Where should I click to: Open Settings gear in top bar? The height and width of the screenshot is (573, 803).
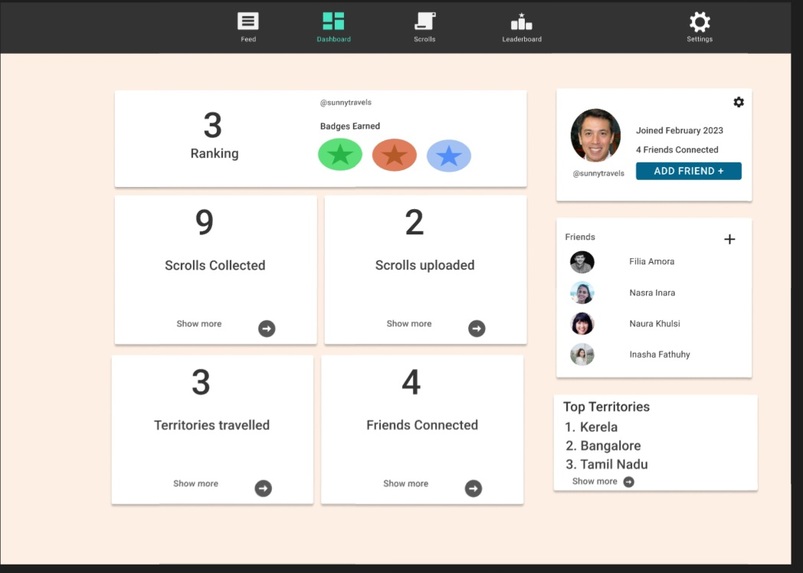[x=700, y=22]
